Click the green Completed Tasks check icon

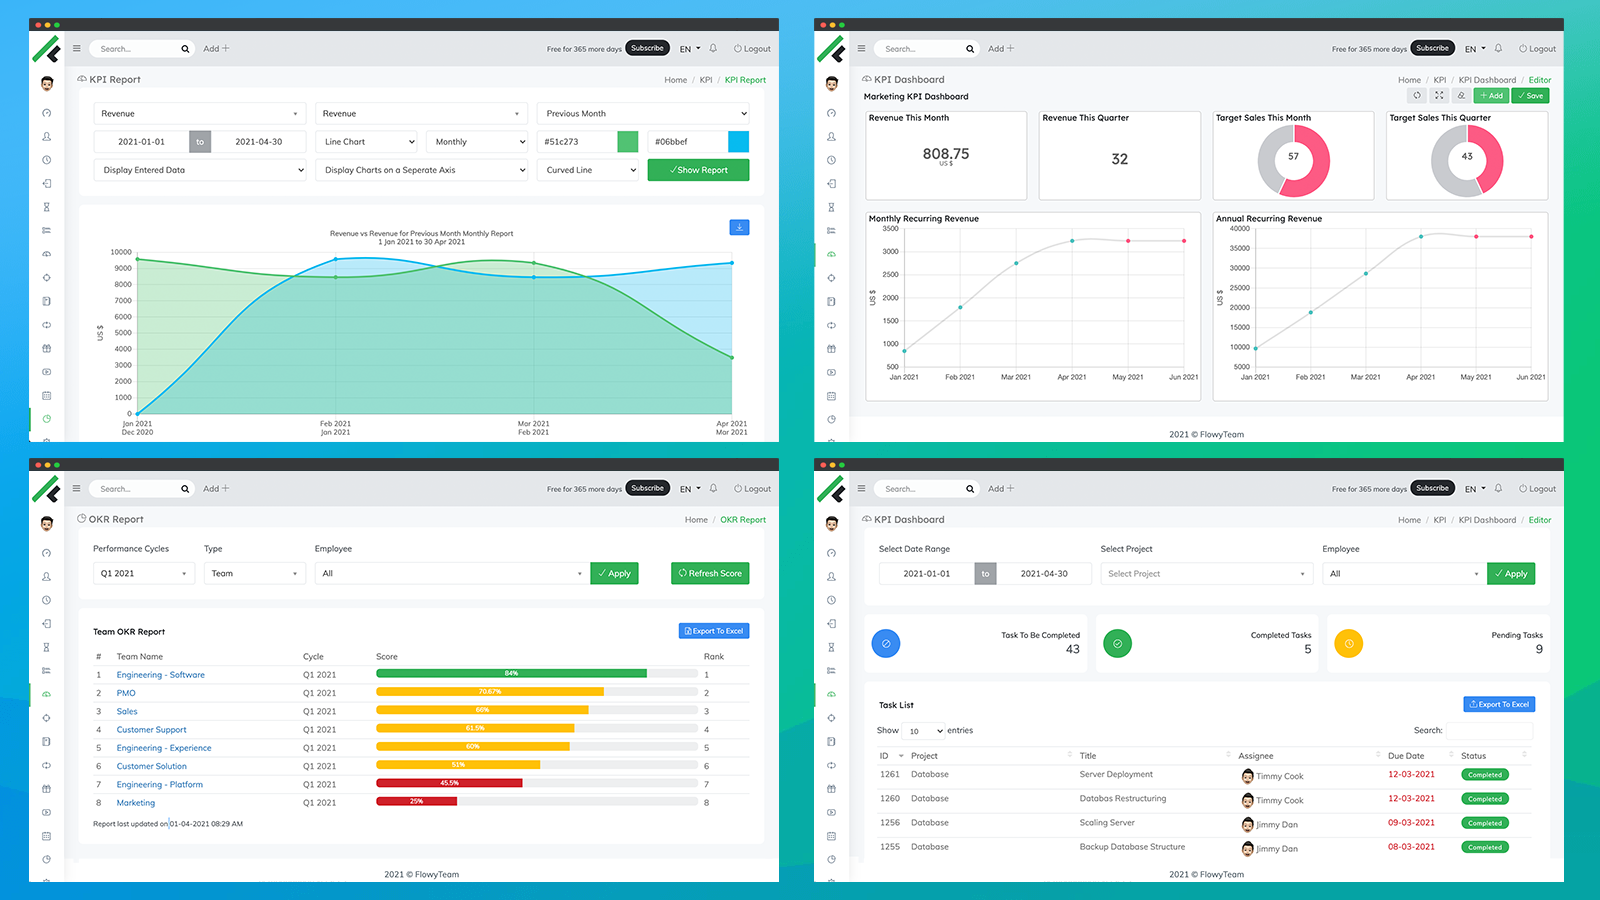(x=1117, y=643)
